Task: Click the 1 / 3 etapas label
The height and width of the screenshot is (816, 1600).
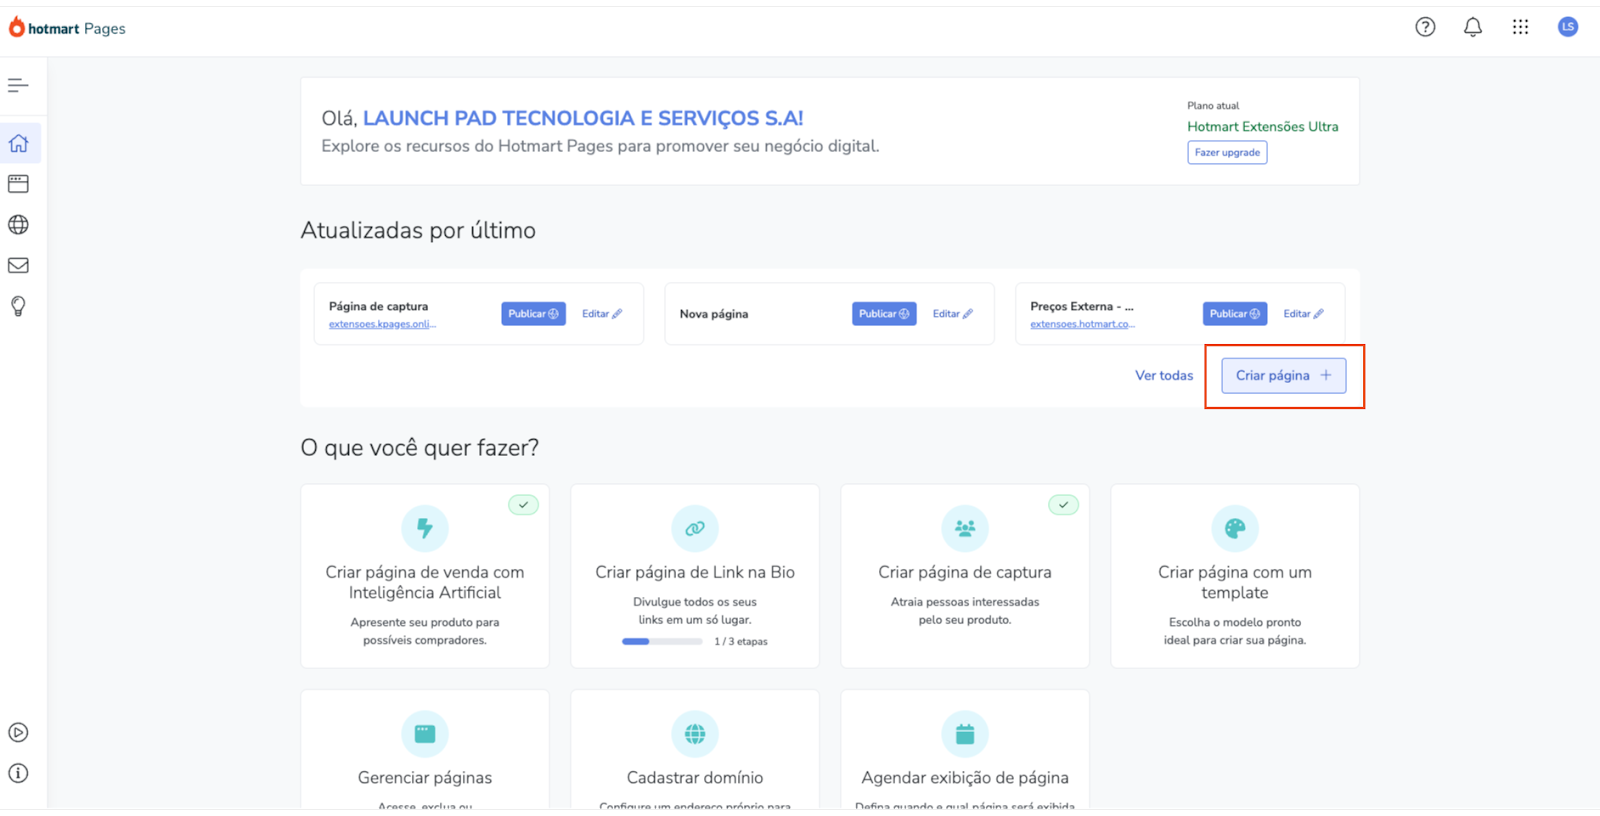Action: (x=741, y=642)
